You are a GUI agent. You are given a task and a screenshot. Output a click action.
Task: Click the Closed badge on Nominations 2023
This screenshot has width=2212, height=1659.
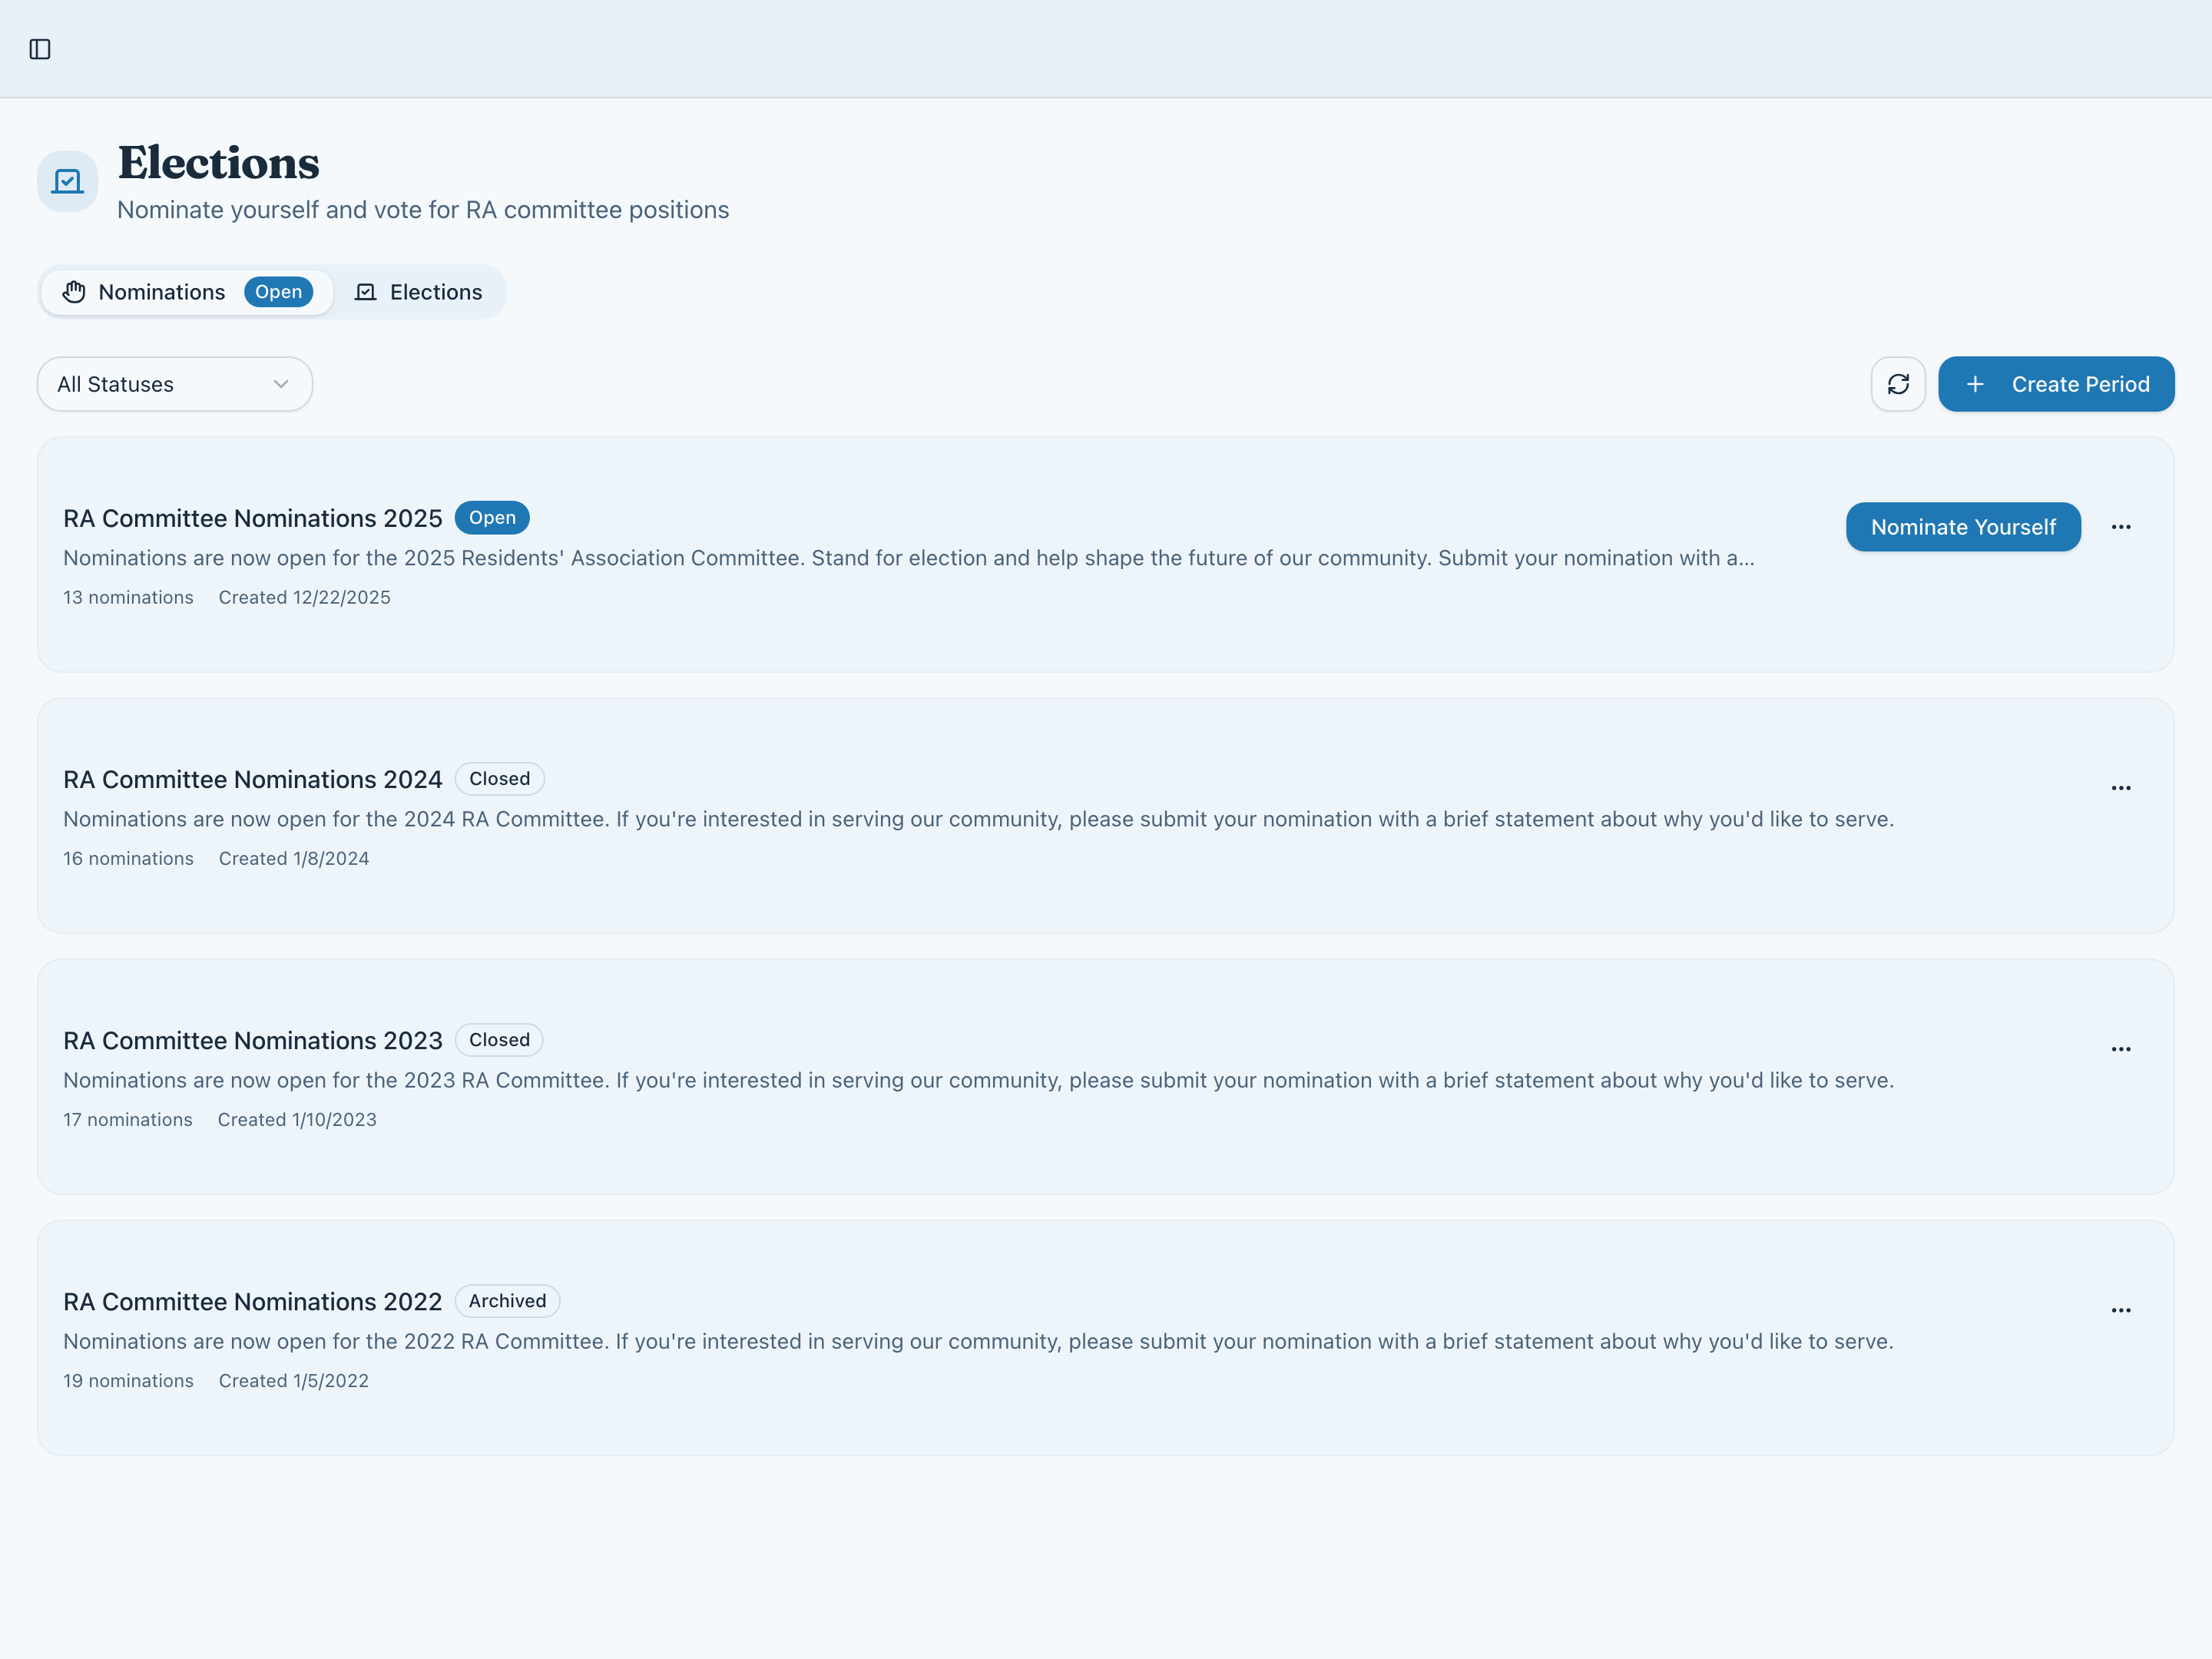(499, 1040)
